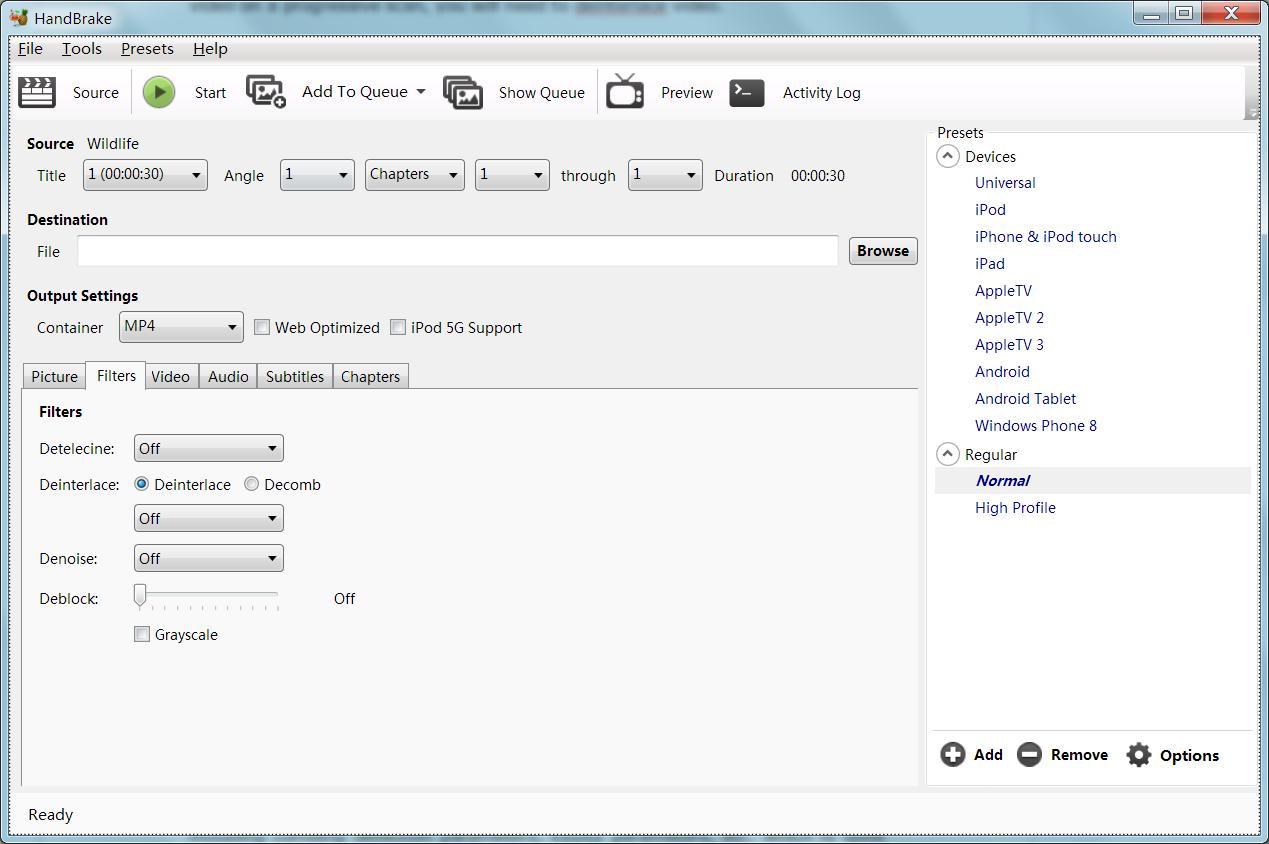Screen dimensions: 1269x844
Task: Select the Filters tab
Action: (116, 375)
